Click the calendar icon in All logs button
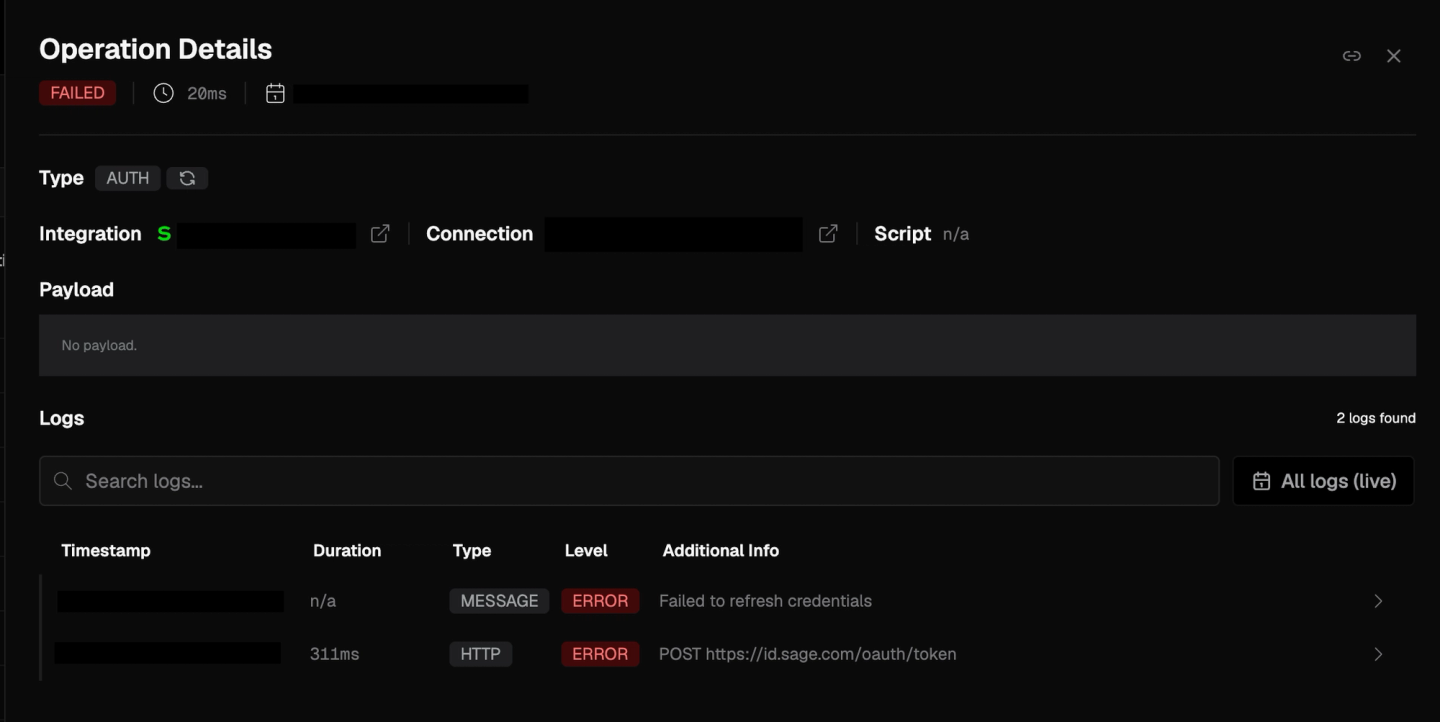 (1262, 481)
